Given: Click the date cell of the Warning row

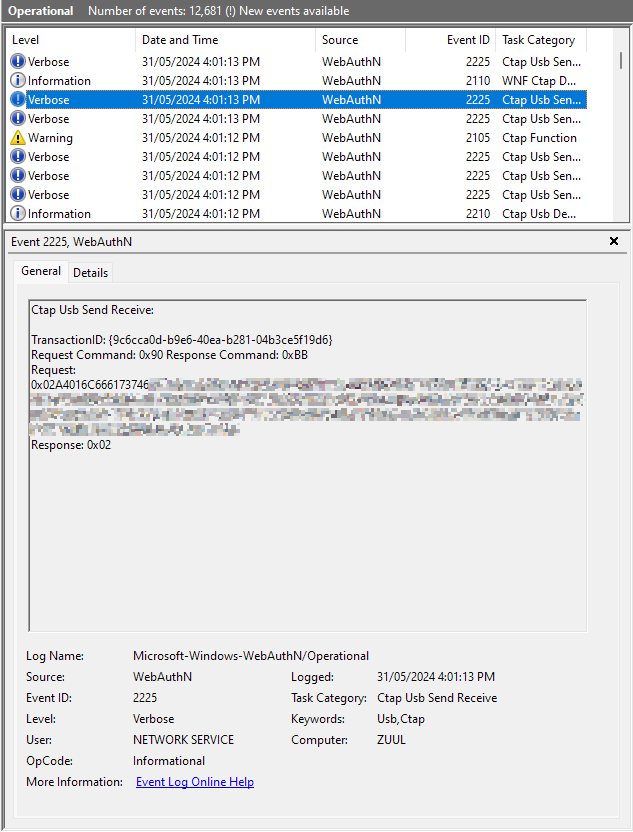Looking at the screenshot, I should [x=201, y=138].
